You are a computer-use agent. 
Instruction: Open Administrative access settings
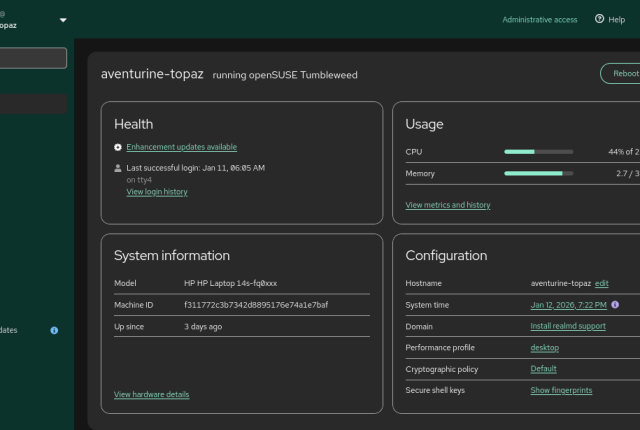(x=540, y=20)
